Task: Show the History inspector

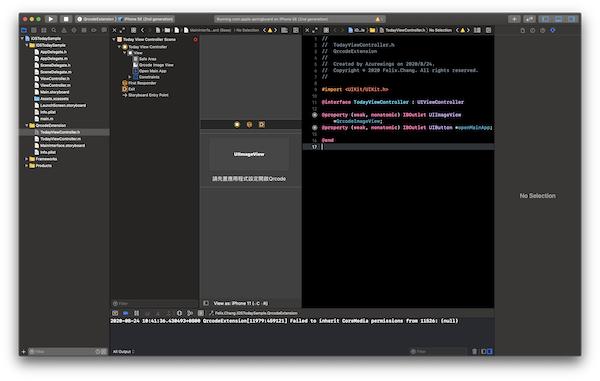Action: (533, 30)
